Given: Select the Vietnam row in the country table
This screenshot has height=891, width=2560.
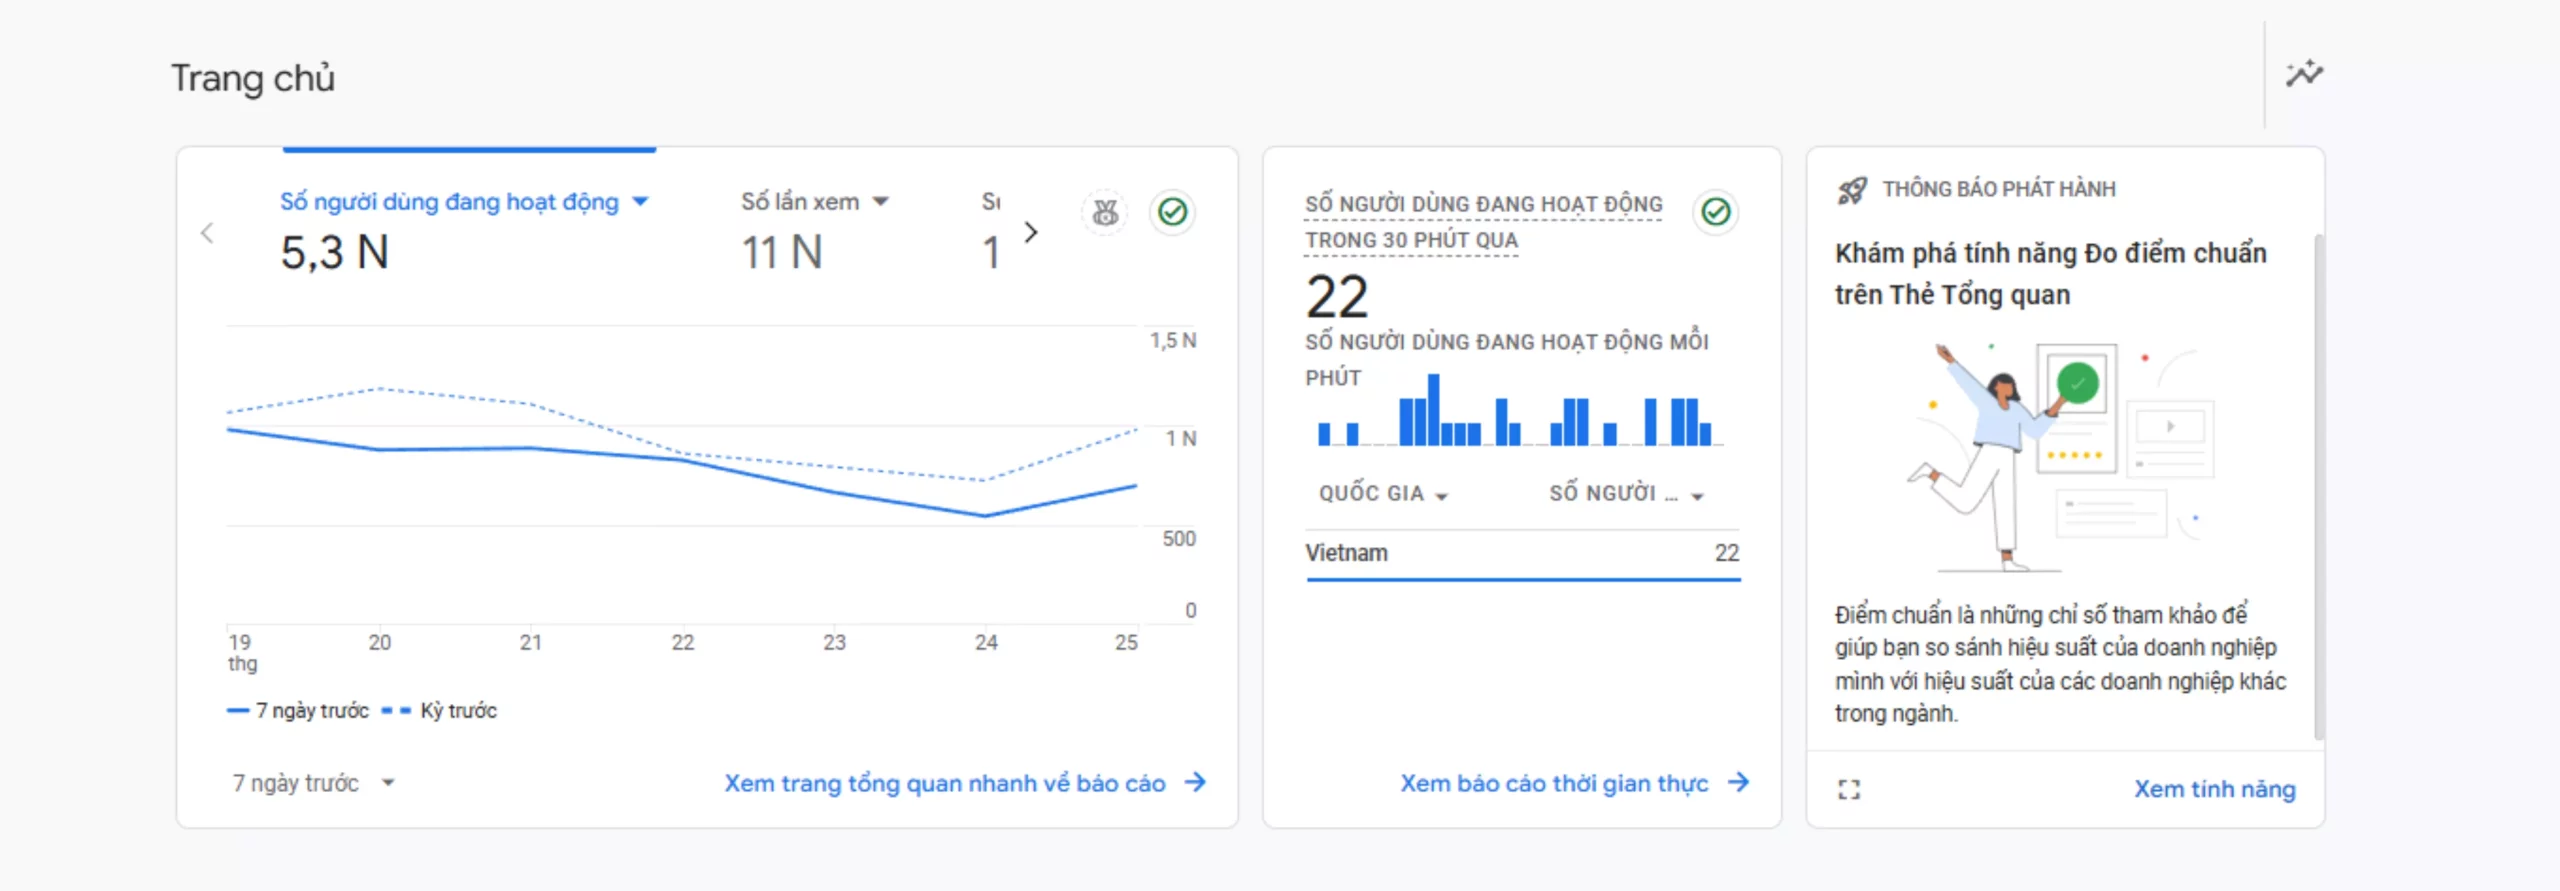Looking at the screenshot, I should [x=1522, y=553].
